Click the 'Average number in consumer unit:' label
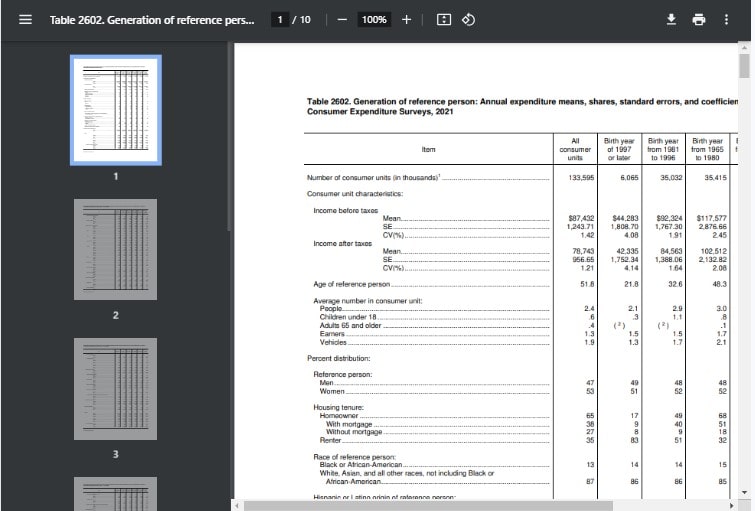Screen dimensions: 755x511 tap(368, 301)
